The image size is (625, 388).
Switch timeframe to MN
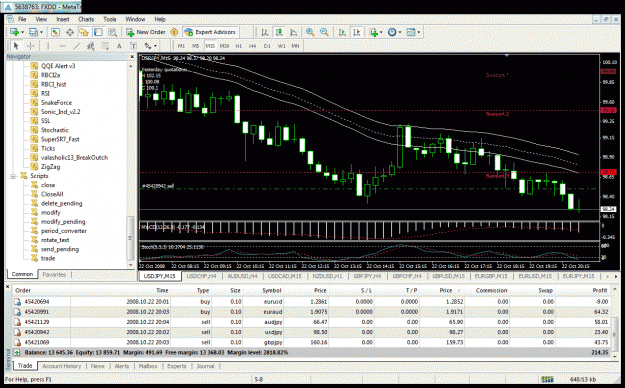pos(295,46)
